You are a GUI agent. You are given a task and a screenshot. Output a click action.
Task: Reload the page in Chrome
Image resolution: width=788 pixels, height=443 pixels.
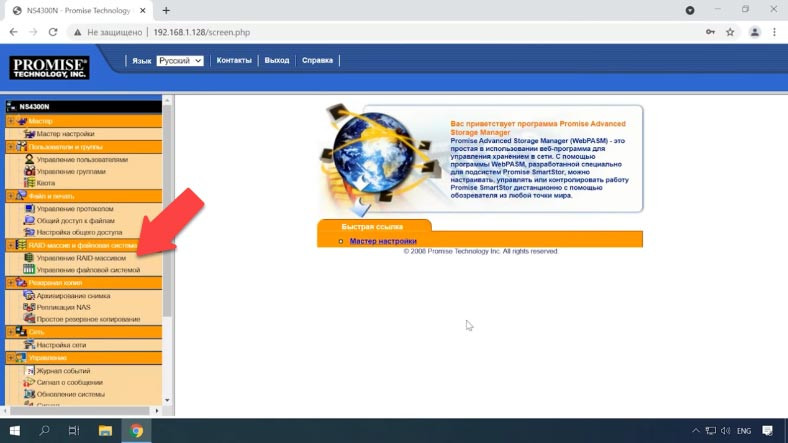pyautogui.click(x=53, y=32)
